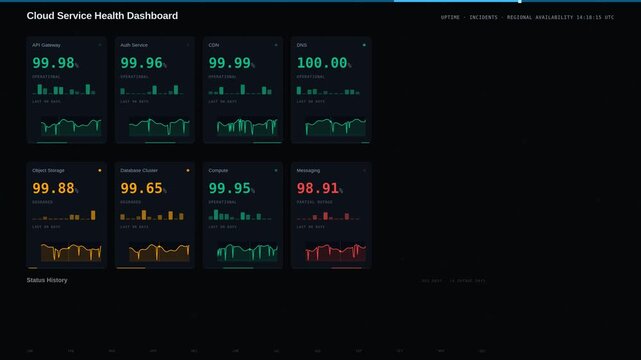Viewport: 641px width, 360px height.
Task: Click the 99.65 uptime value
Action: (x=141, y=188)
